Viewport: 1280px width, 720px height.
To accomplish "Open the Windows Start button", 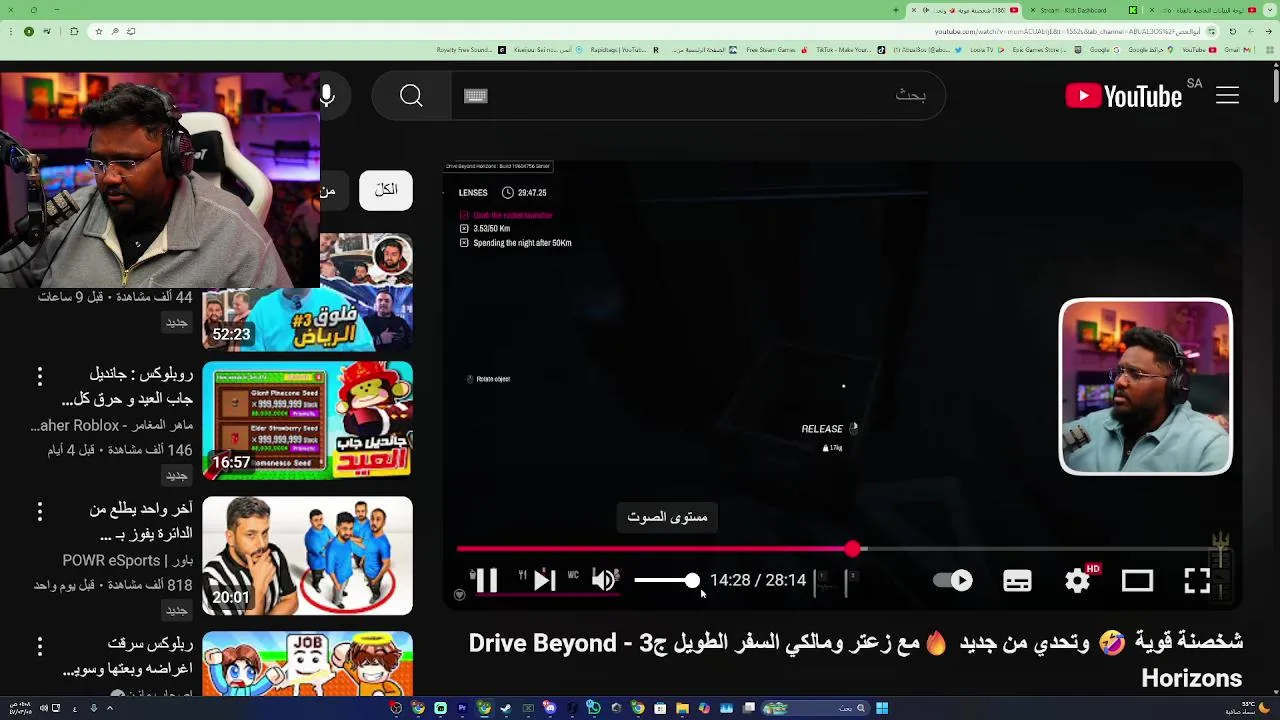I will pos(882,708).
